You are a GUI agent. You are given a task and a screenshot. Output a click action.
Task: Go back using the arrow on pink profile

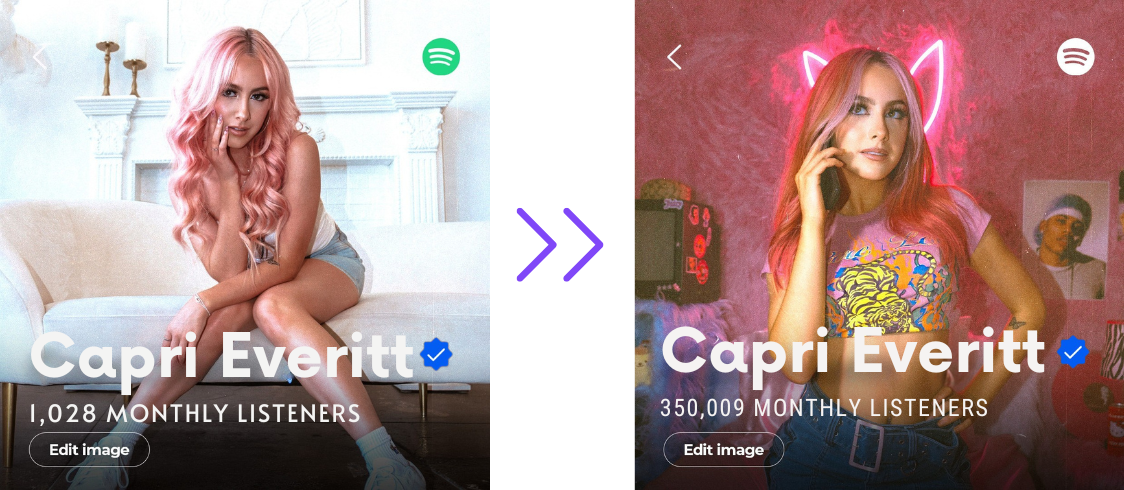pyautogui.click(x=674, y=57)
